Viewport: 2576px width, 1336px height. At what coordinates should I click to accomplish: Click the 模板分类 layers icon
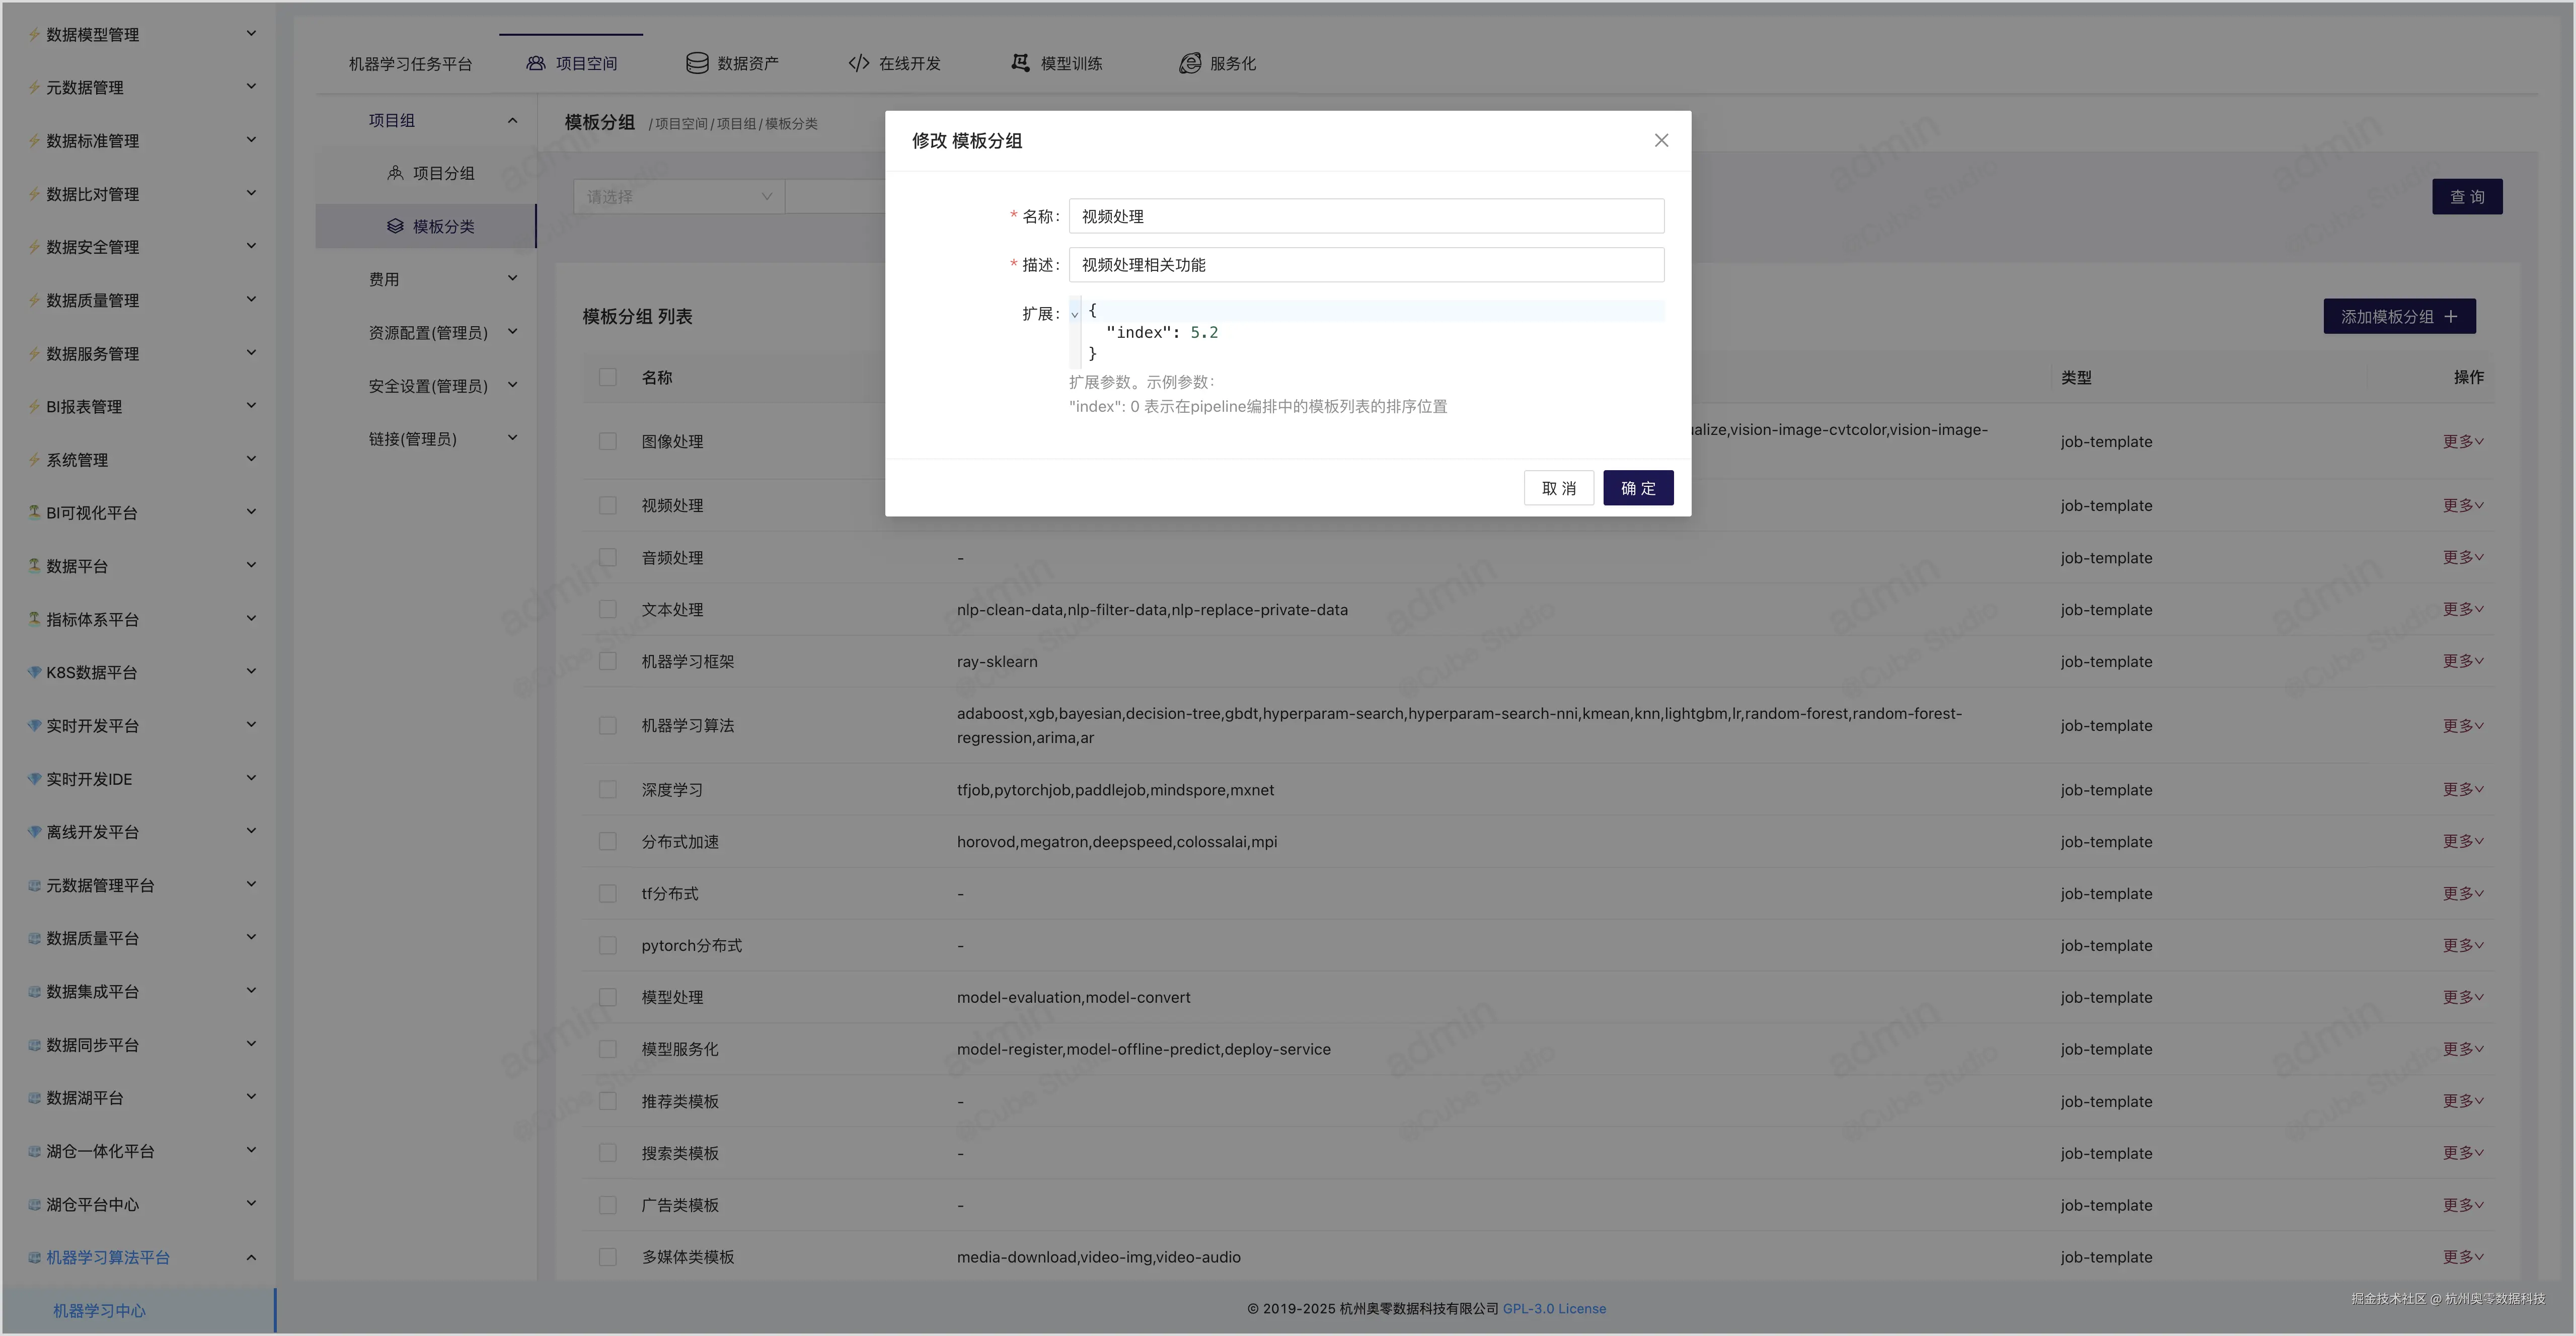coord(395,226)
